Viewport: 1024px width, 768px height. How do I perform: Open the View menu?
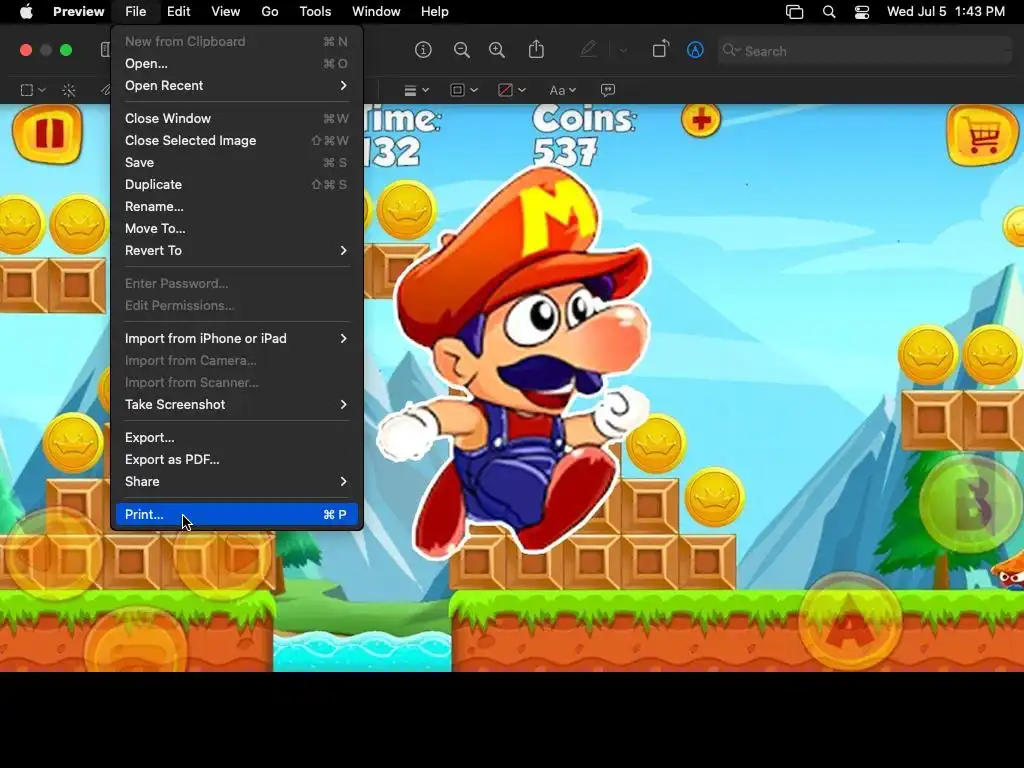coord(225,12)
